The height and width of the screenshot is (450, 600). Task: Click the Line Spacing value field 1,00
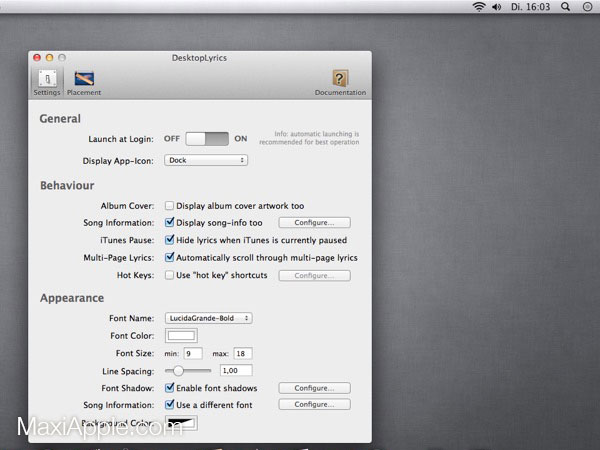[x=236, y=370]
